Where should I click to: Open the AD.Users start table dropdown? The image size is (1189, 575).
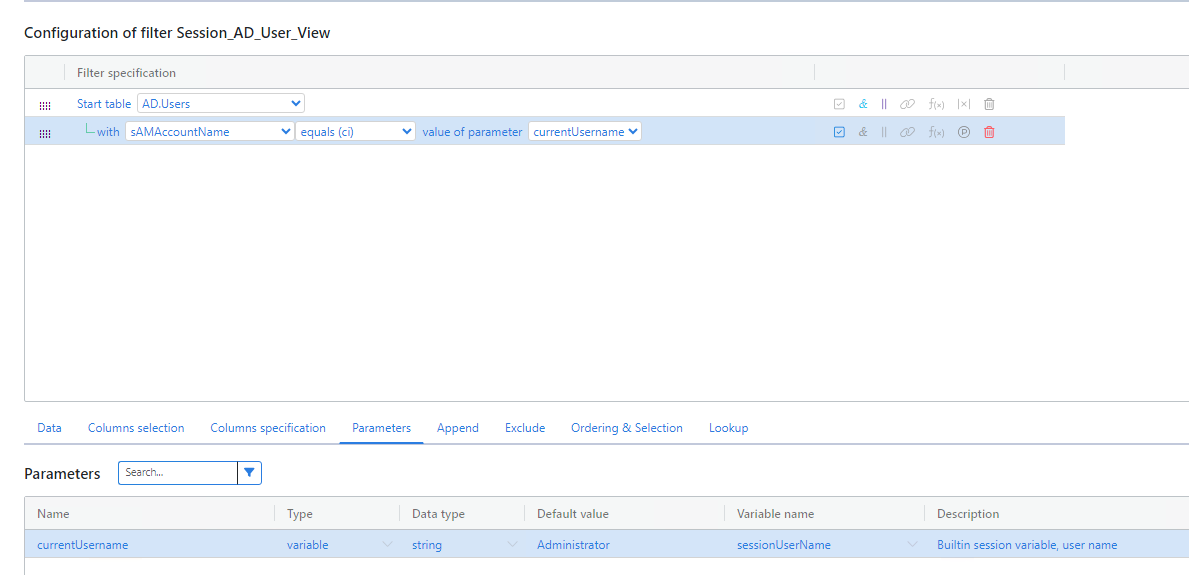(x=221, y=103)
